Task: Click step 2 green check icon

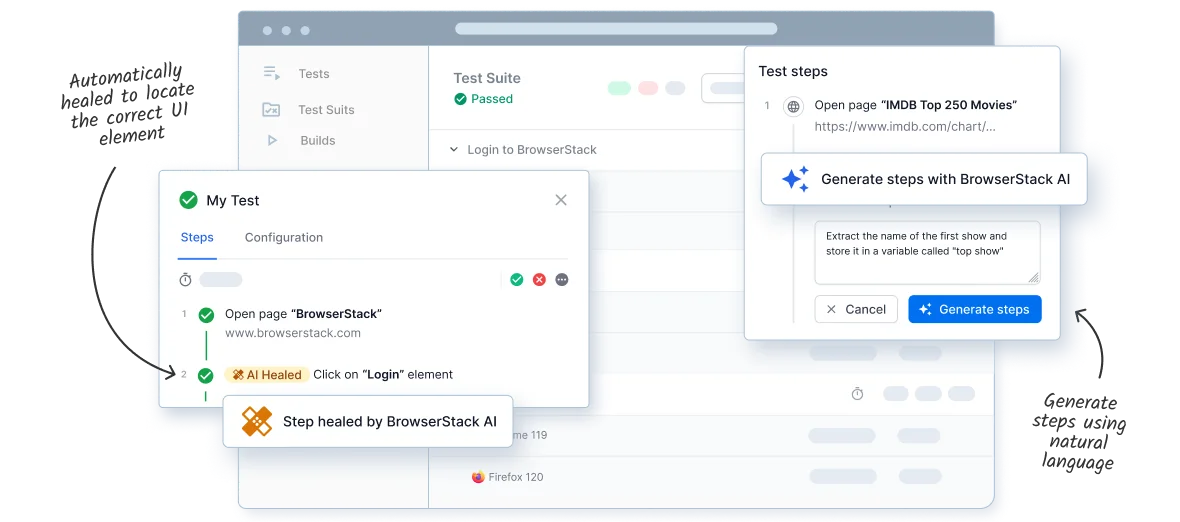Action: pos(205,375)
